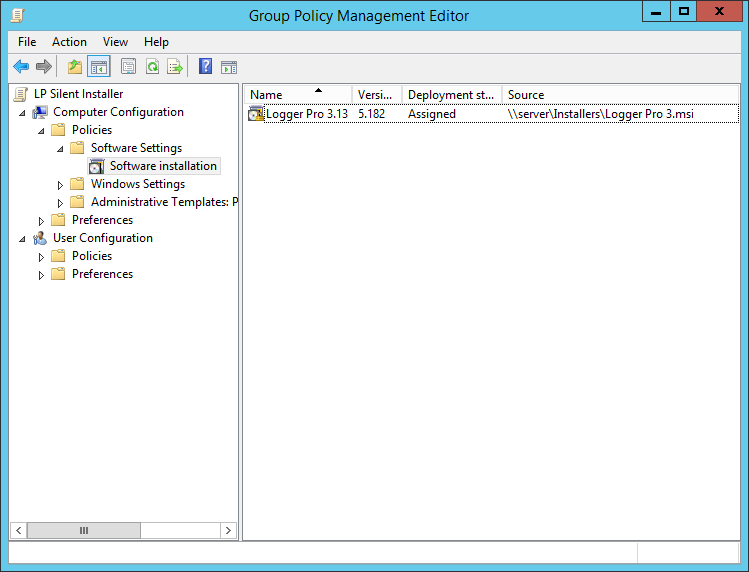This screenshot has height=572, width=749.
Task: Sort by the Name column header
Action: (298, 95)
